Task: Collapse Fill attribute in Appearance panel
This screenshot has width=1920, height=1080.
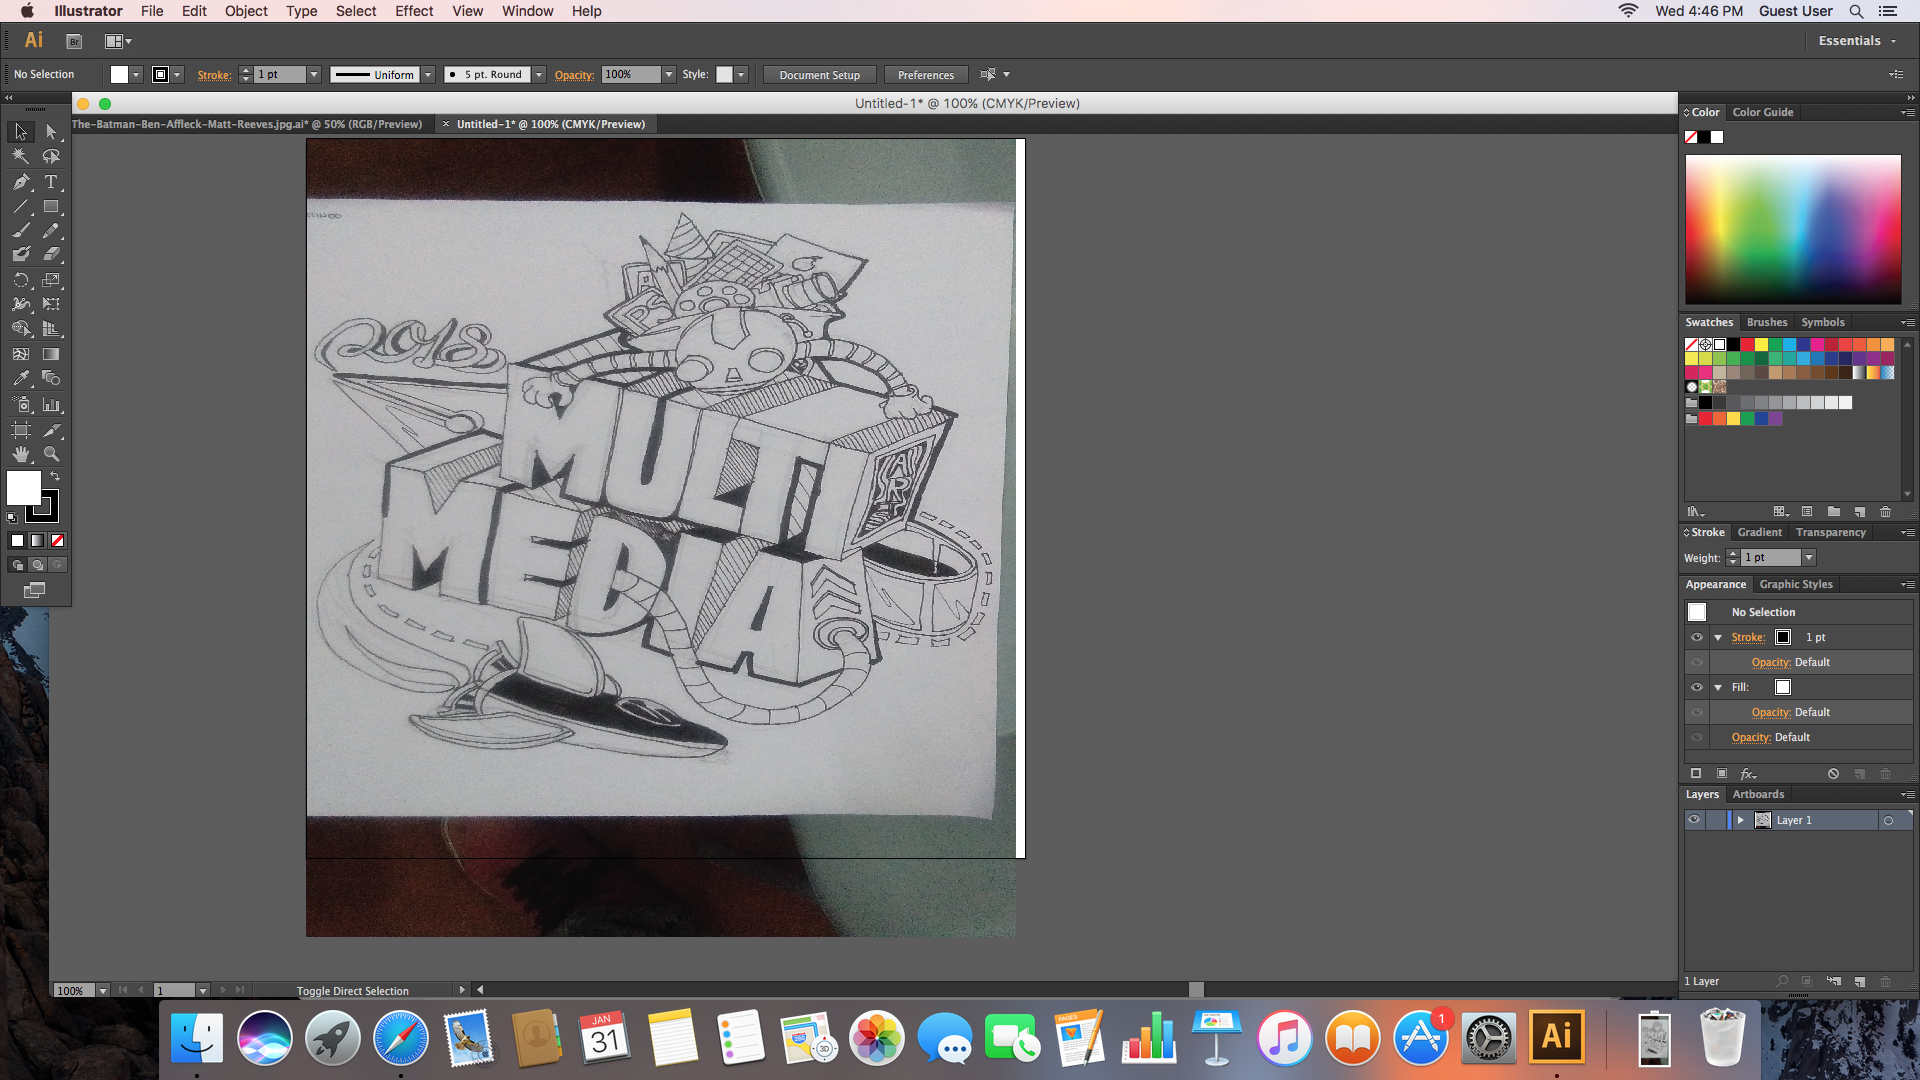Action: coord(1718,687)
